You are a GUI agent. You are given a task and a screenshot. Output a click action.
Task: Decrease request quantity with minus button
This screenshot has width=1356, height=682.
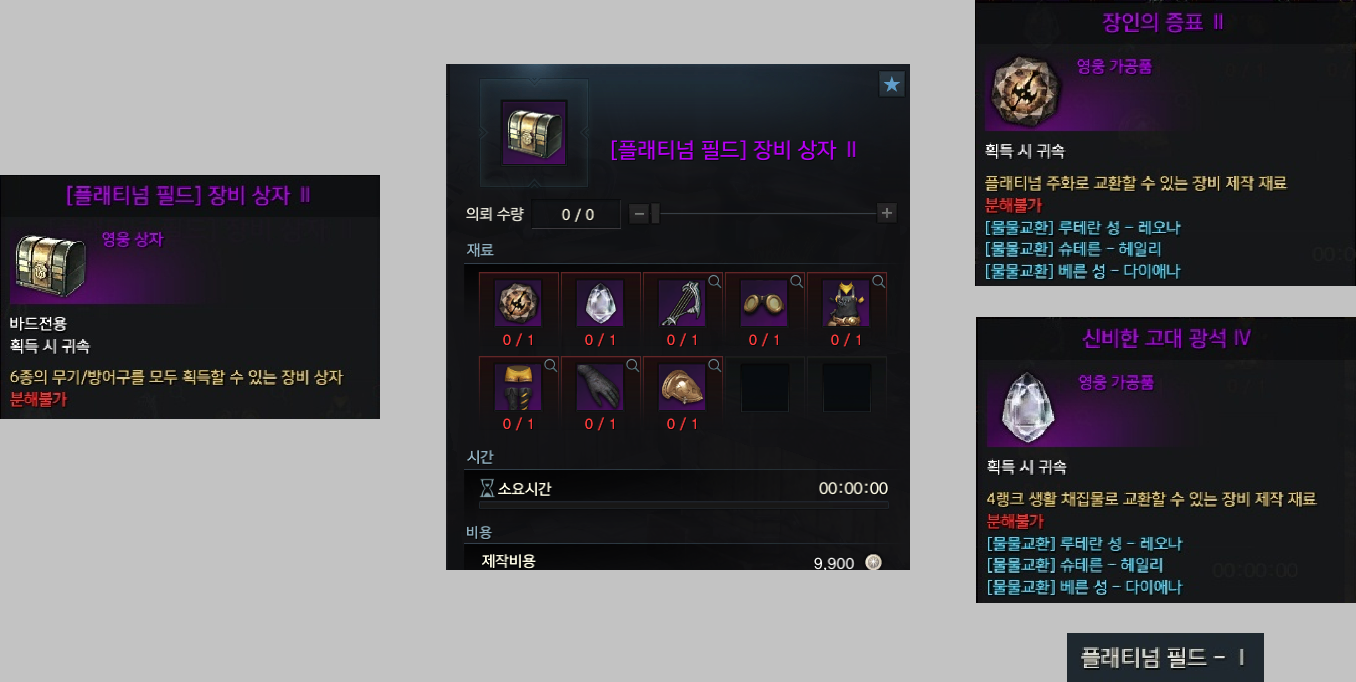(639, 213)
